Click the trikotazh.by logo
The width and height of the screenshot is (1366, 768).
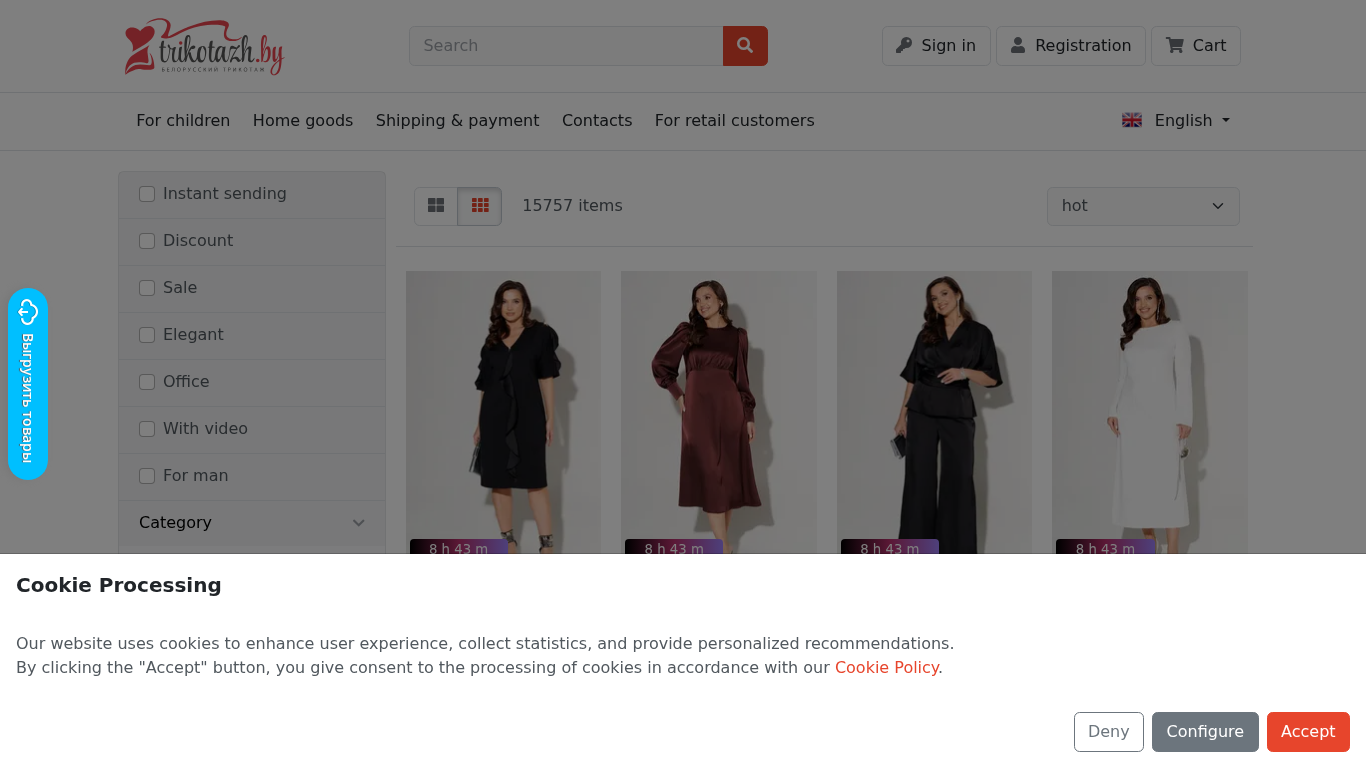(x=204, y=47)
